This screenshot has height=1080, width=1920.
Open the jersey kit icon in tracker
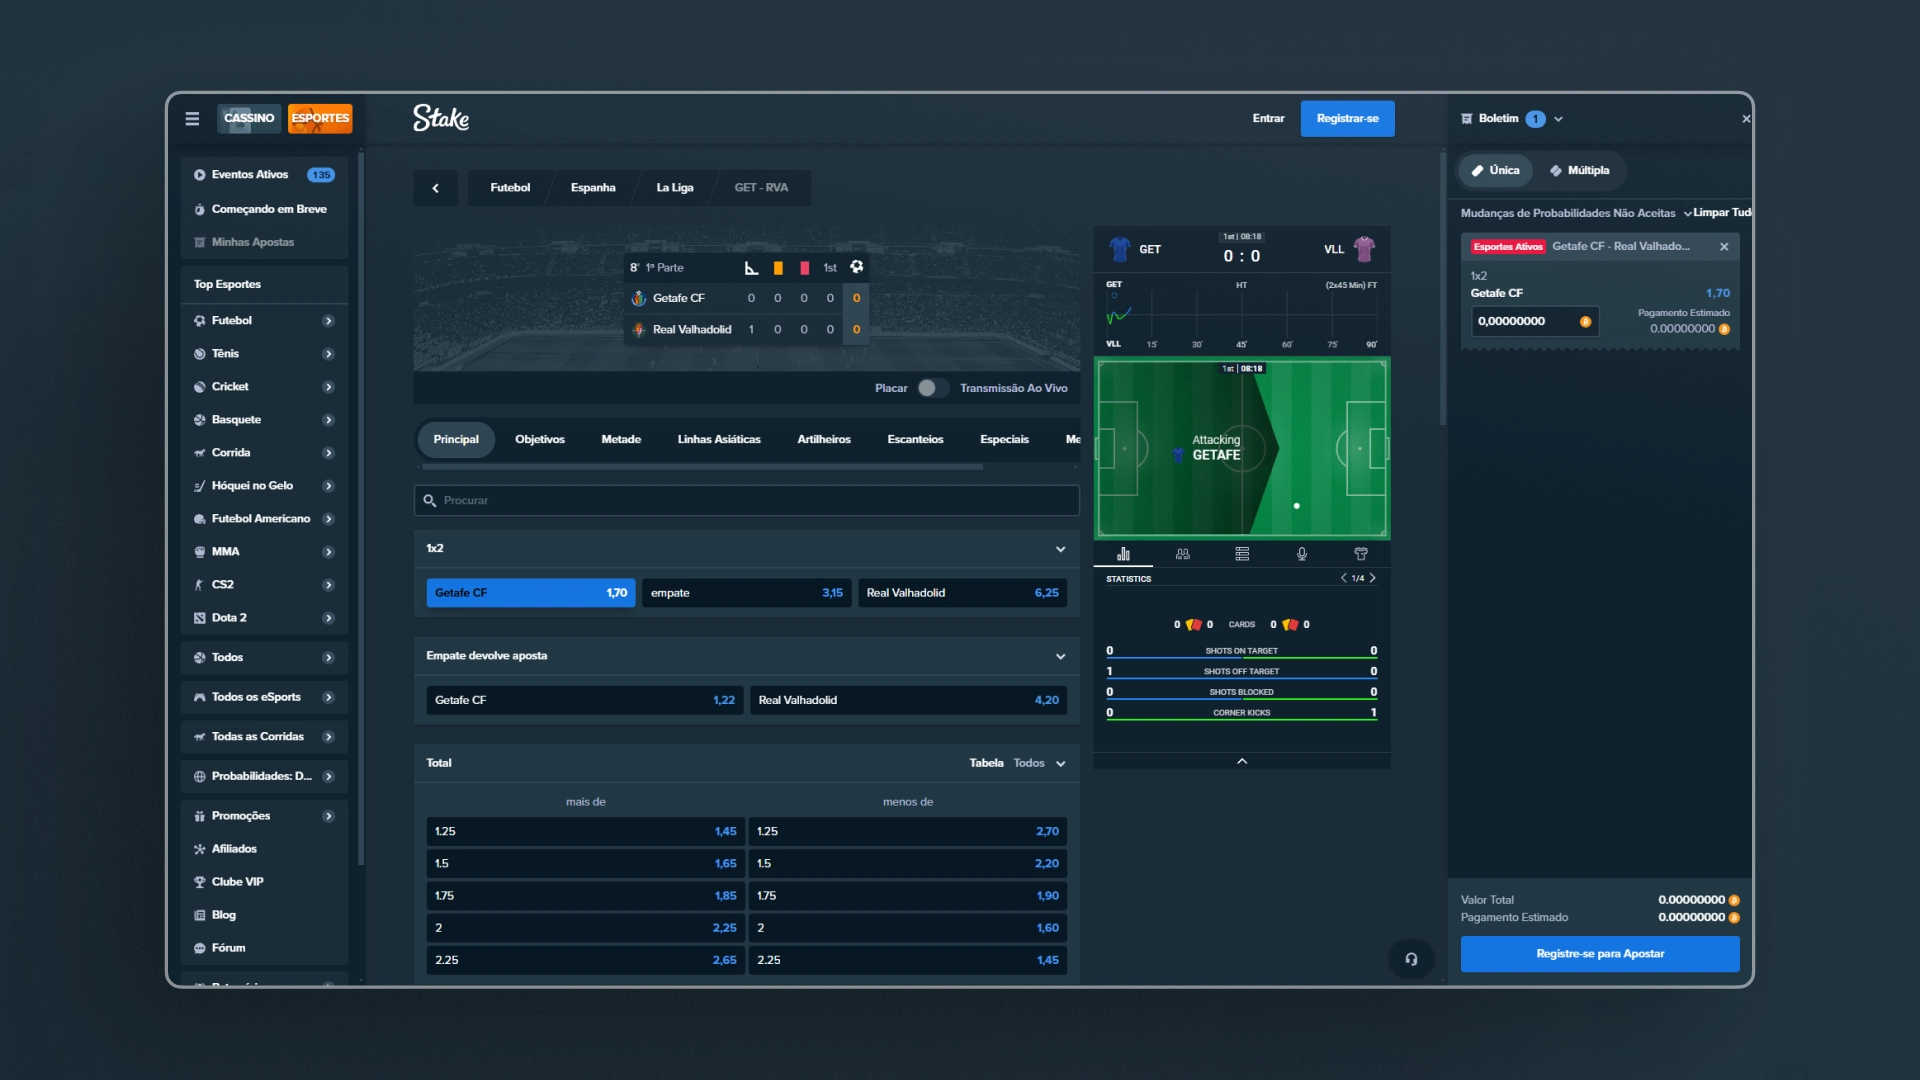tap(1361, 554)
